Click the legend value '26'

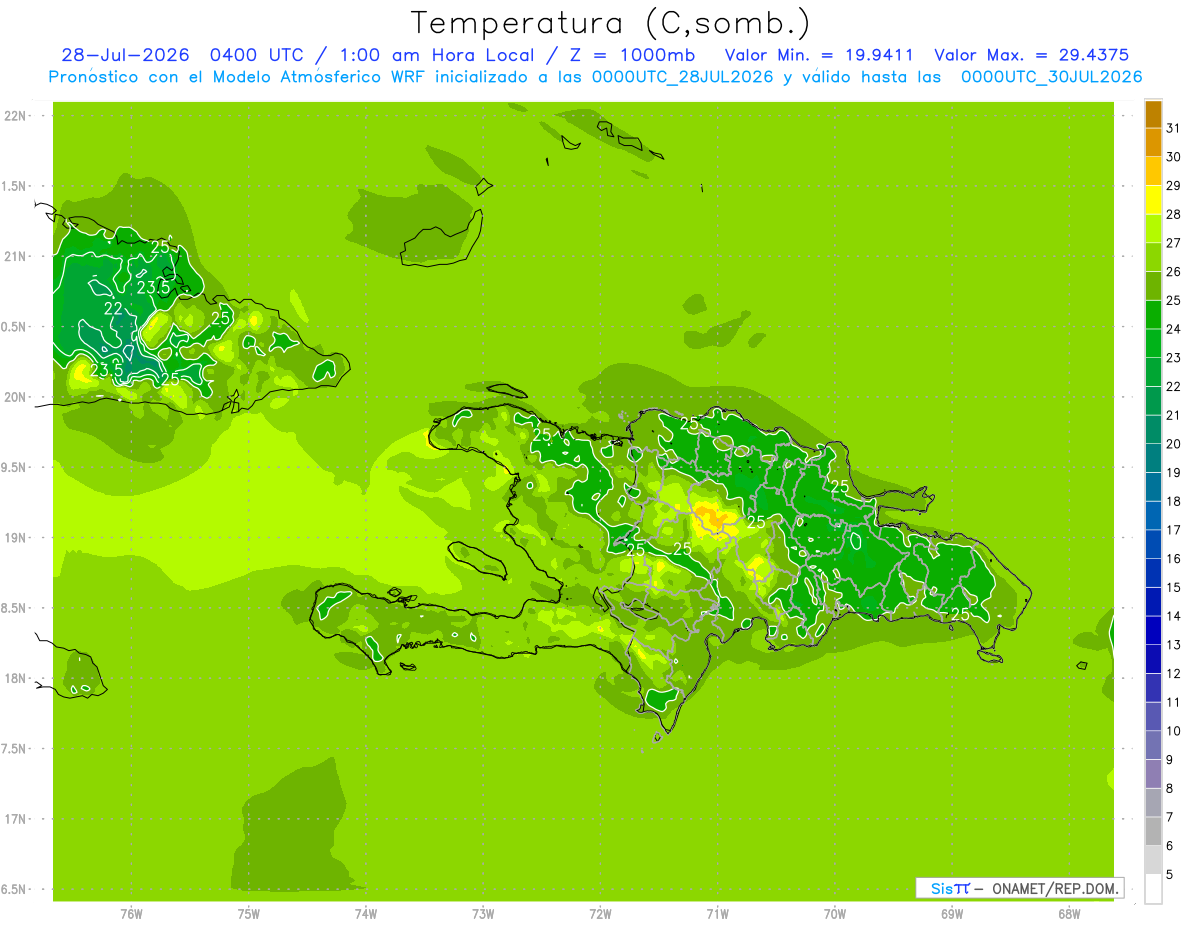(1173, 272)
